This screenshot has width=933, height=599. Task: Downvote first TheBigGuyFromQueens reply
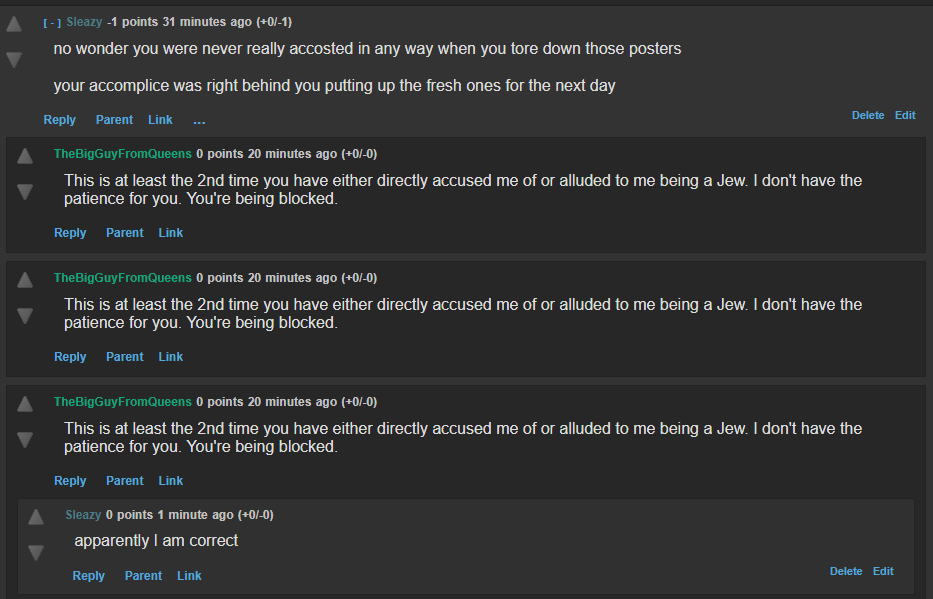point(25,191)
